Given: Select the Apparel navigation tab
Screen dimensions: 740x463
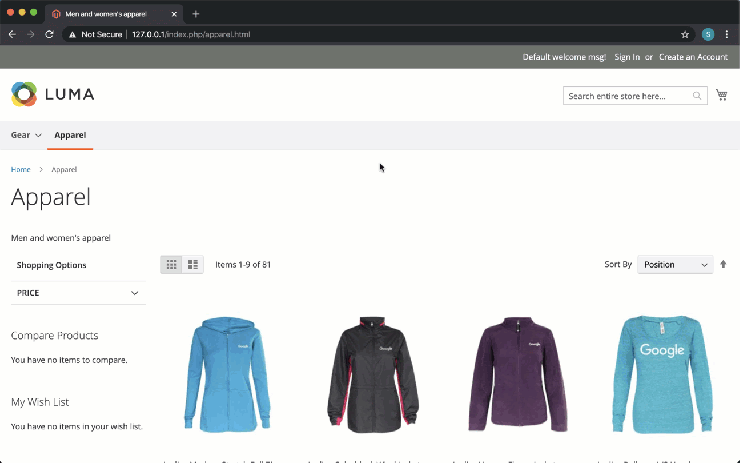Looking at the screenshot, I should [70, 135].
